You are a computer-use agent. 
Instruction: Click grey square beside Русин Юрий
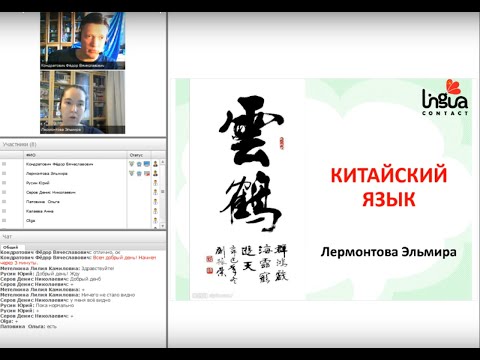pyautogui.click(x=4, y=183)
